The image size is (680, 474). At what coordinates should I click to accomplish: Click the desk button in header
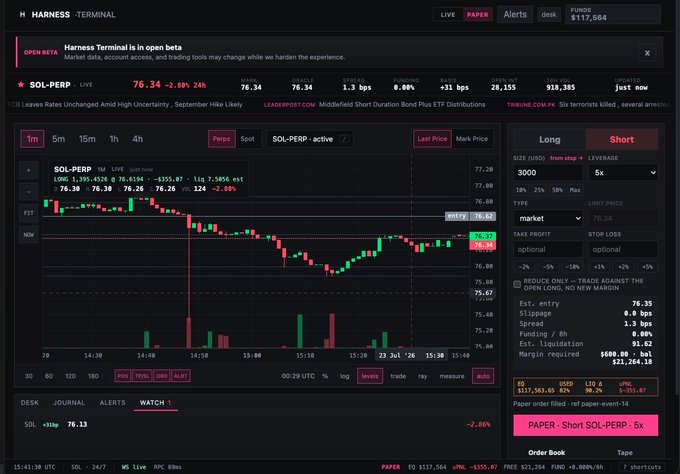(x=549, y=15)
